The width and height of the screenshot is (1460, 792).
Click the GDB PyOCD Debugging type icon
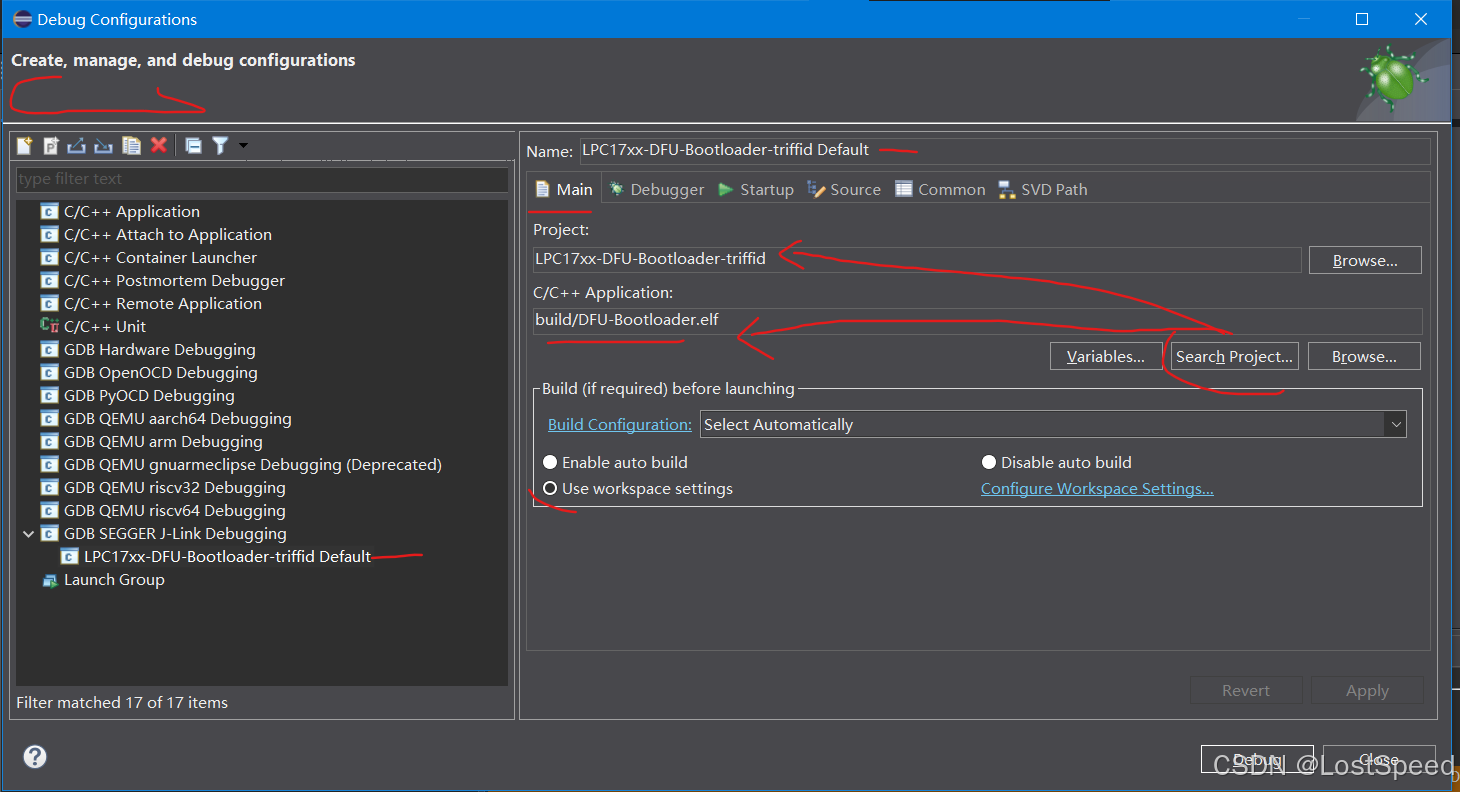pyautogui.click(x=49, y=395)
